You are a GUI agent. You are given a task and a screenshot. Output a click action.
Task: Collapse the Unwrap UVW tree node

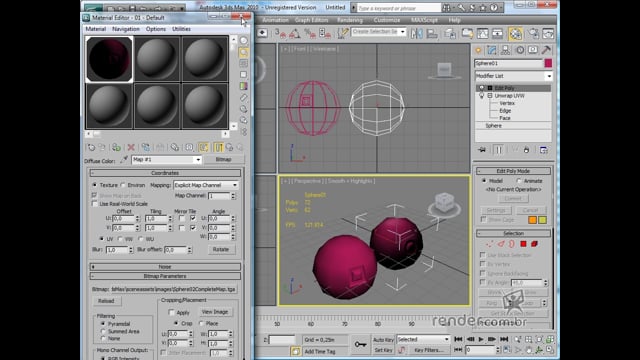click(x=490, y=96)
